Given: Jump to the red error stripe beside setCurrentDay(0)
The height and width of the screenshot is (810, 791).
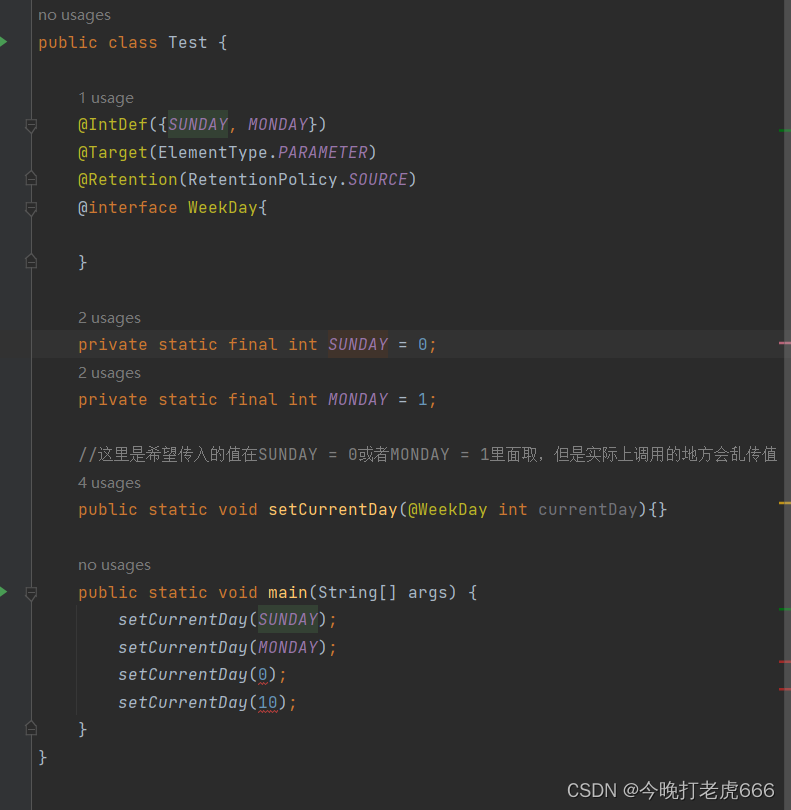Looking at the screenshot, I should (784, 662).
